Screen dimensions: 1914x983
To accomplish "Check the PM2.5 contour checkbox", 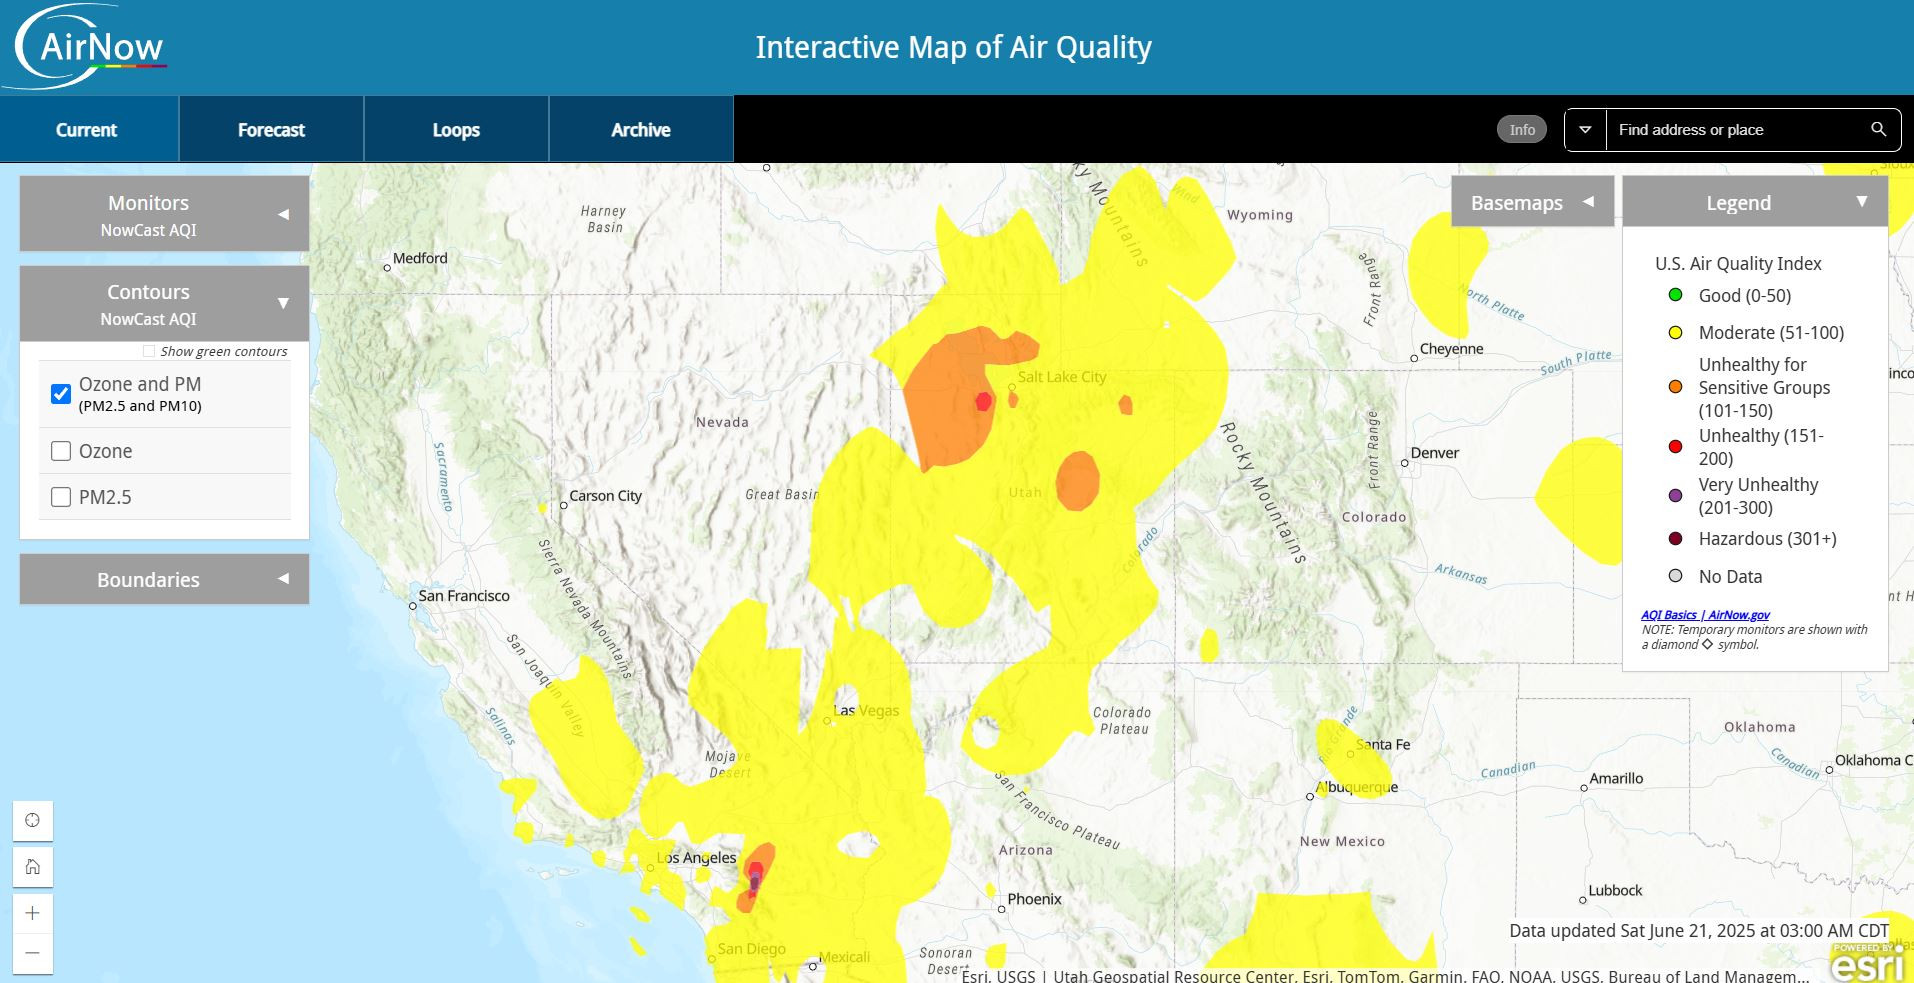I will pyautogui.click(x=61, y=497).
